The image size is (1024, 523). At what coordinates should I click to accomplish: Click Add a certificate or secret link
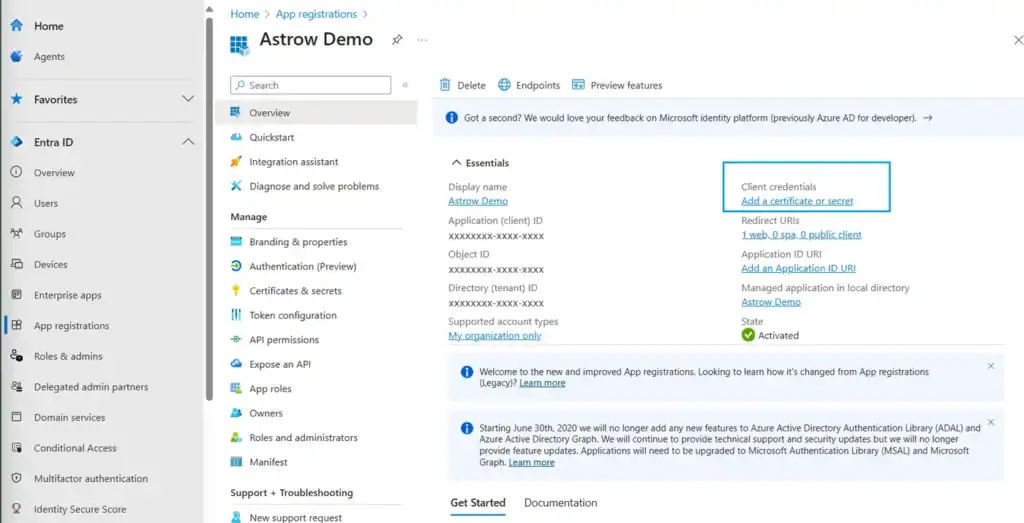coord(797,201)
